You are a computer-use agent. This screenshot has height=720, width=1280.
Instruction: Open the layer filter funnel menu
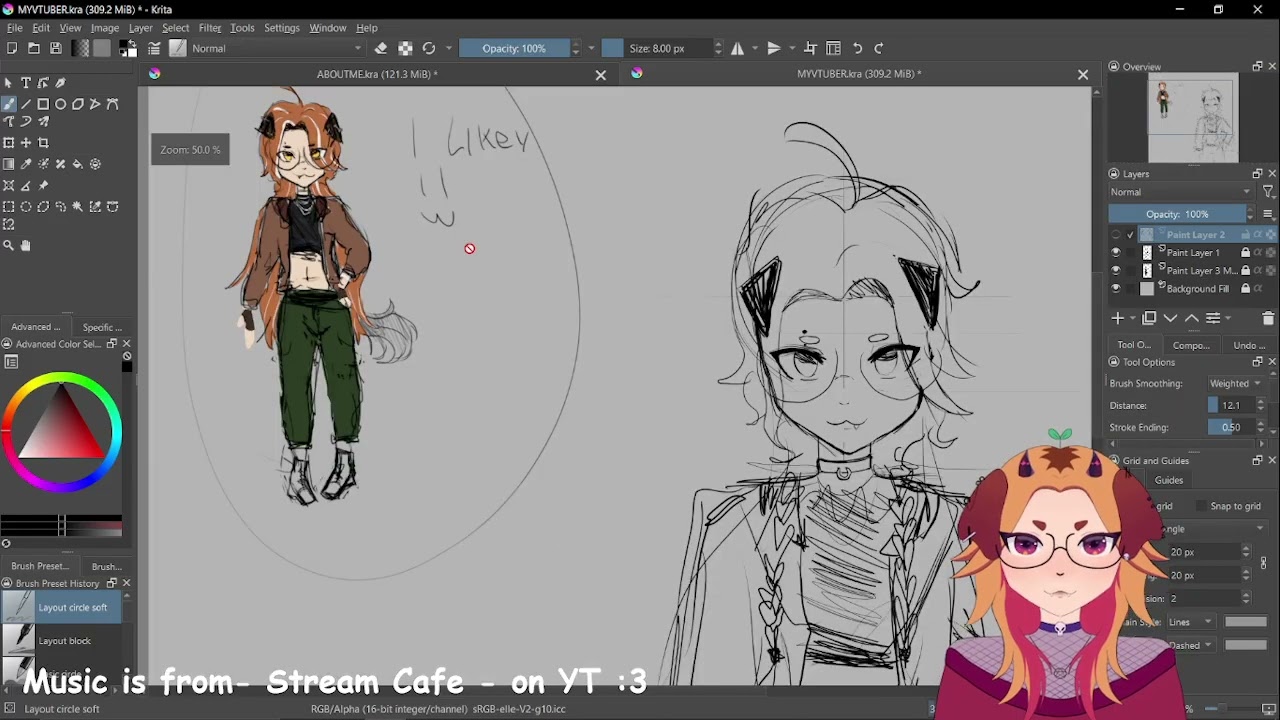[1268, 192]
